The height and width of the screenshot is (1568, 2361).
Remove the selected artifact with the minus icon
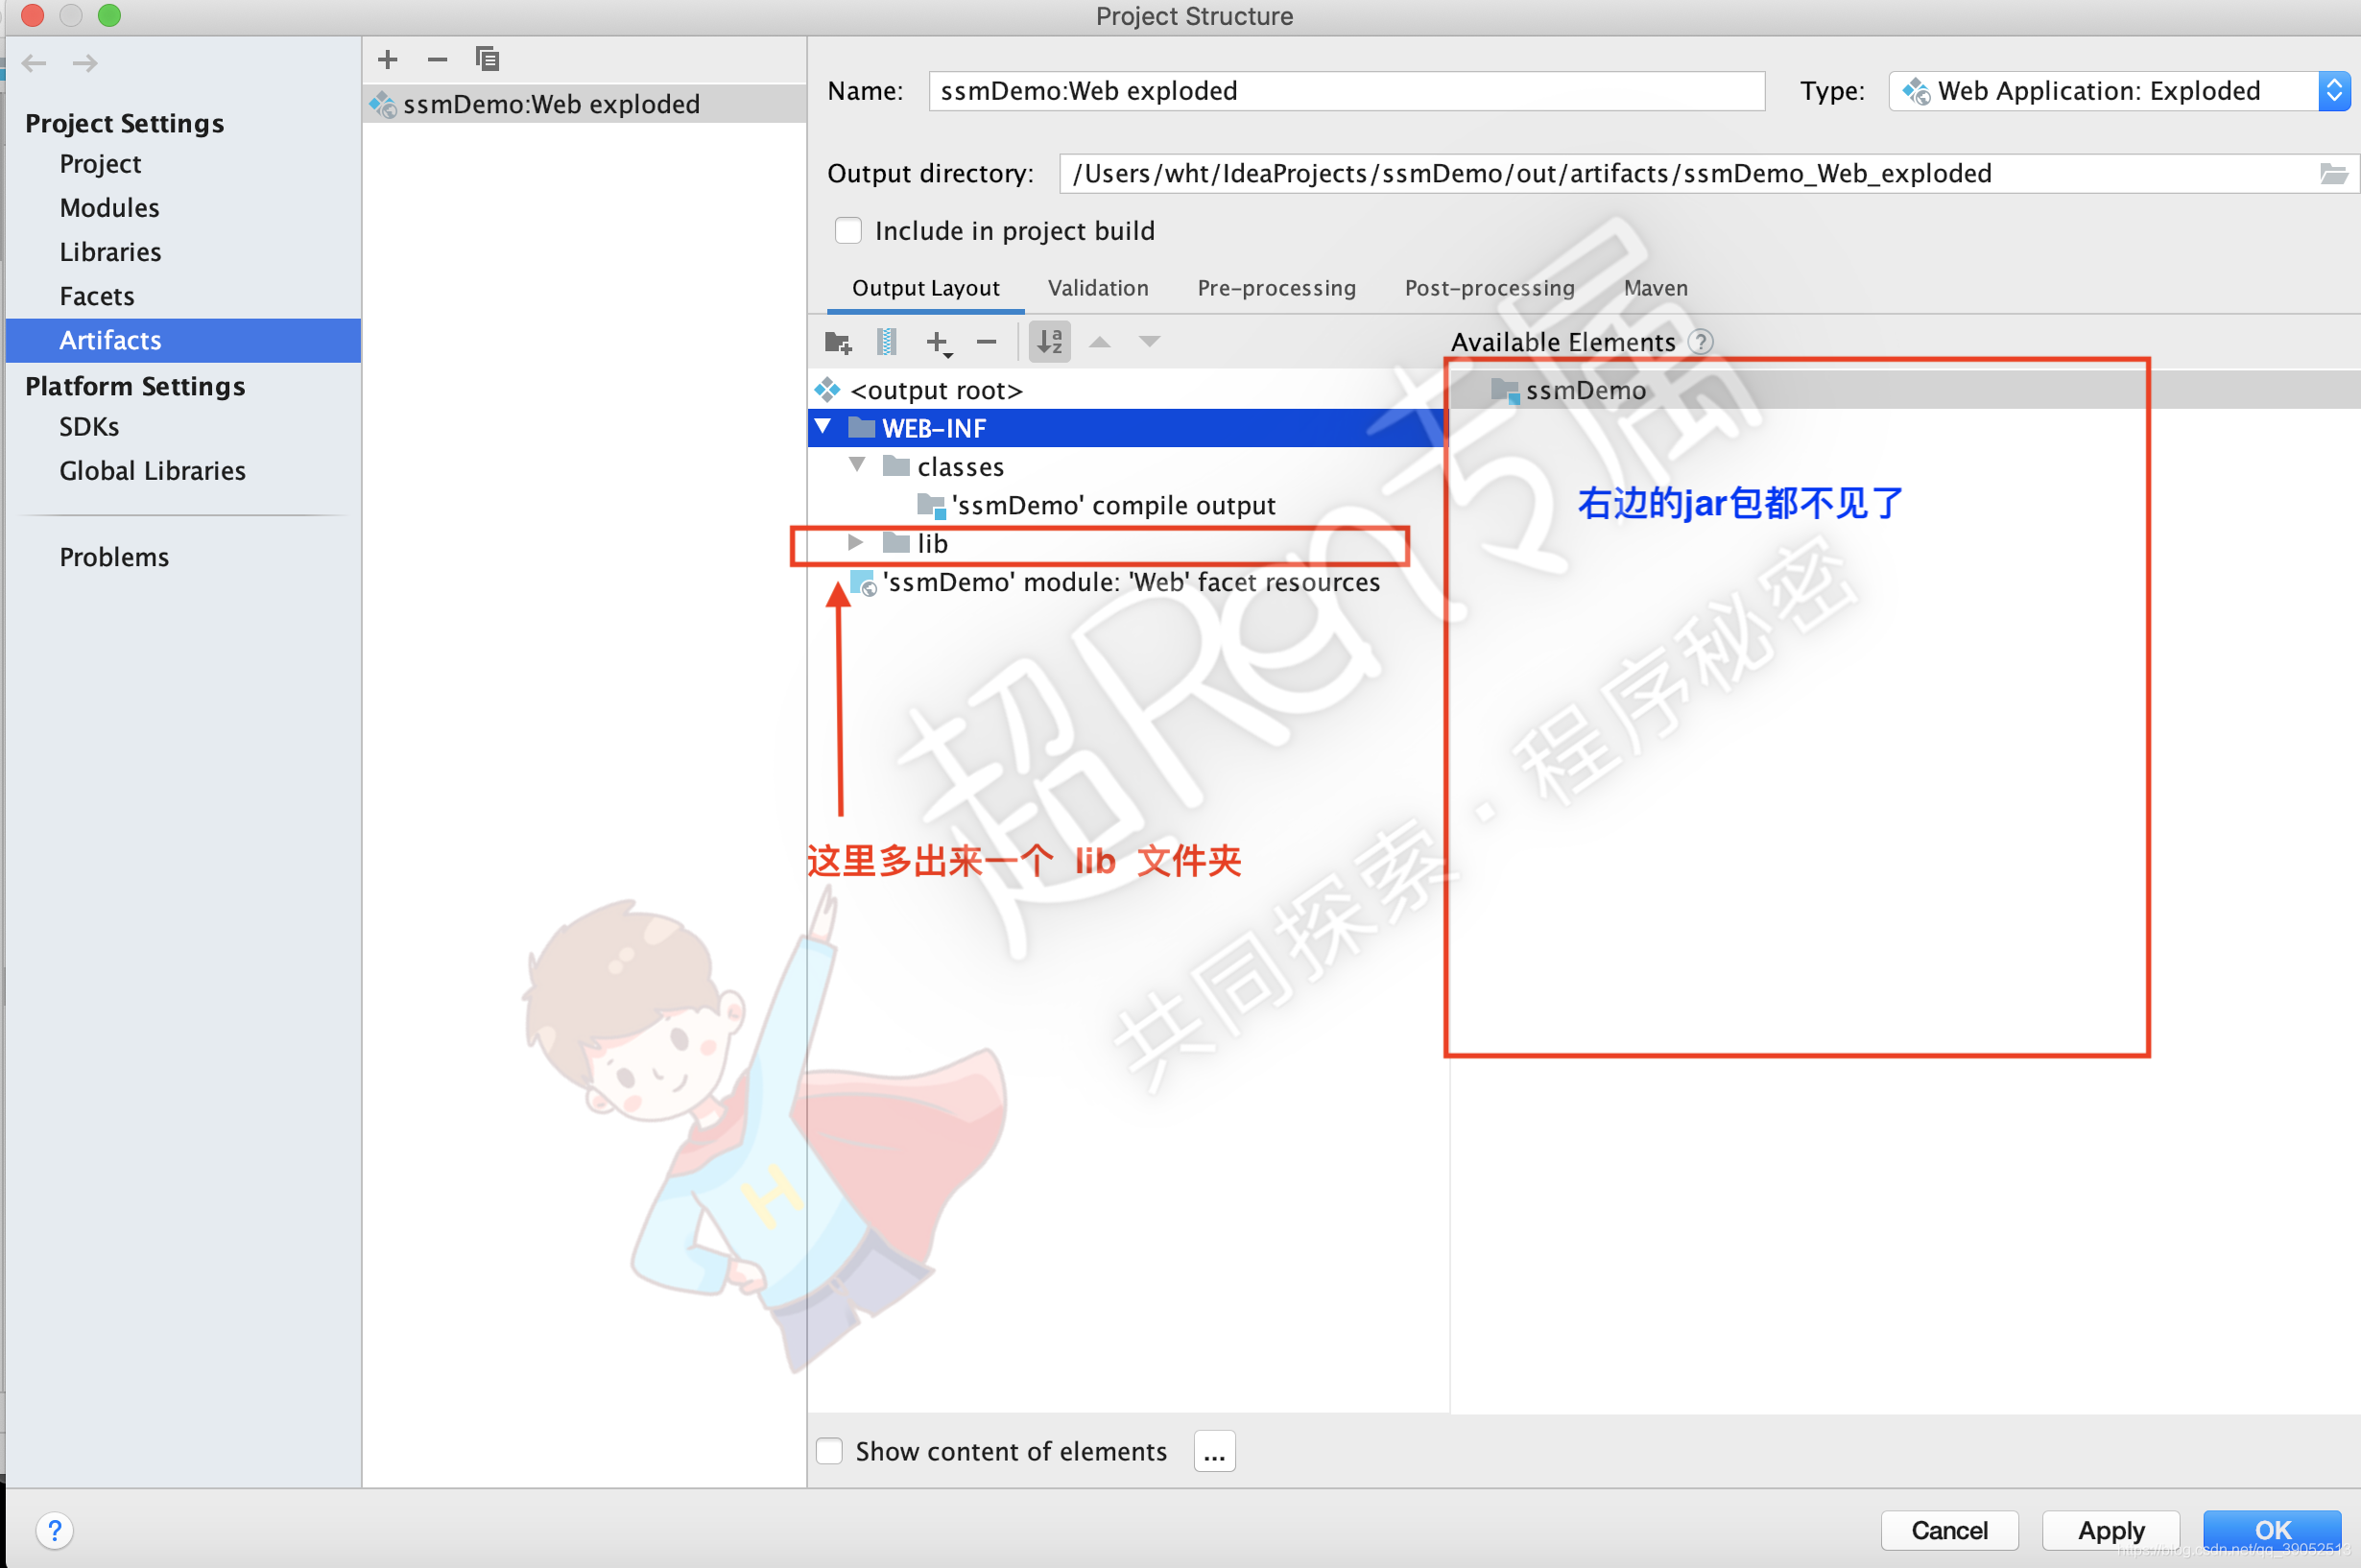[437, 60]
